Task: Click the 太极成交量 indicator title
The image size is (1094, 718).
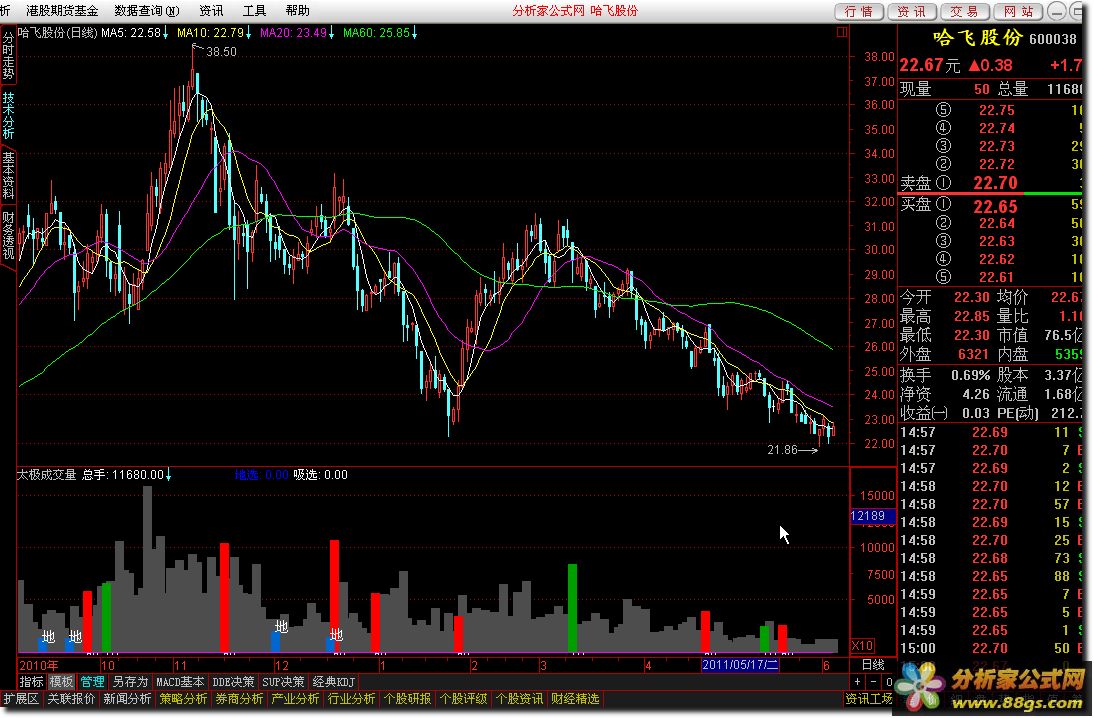Action: point(46,475)
